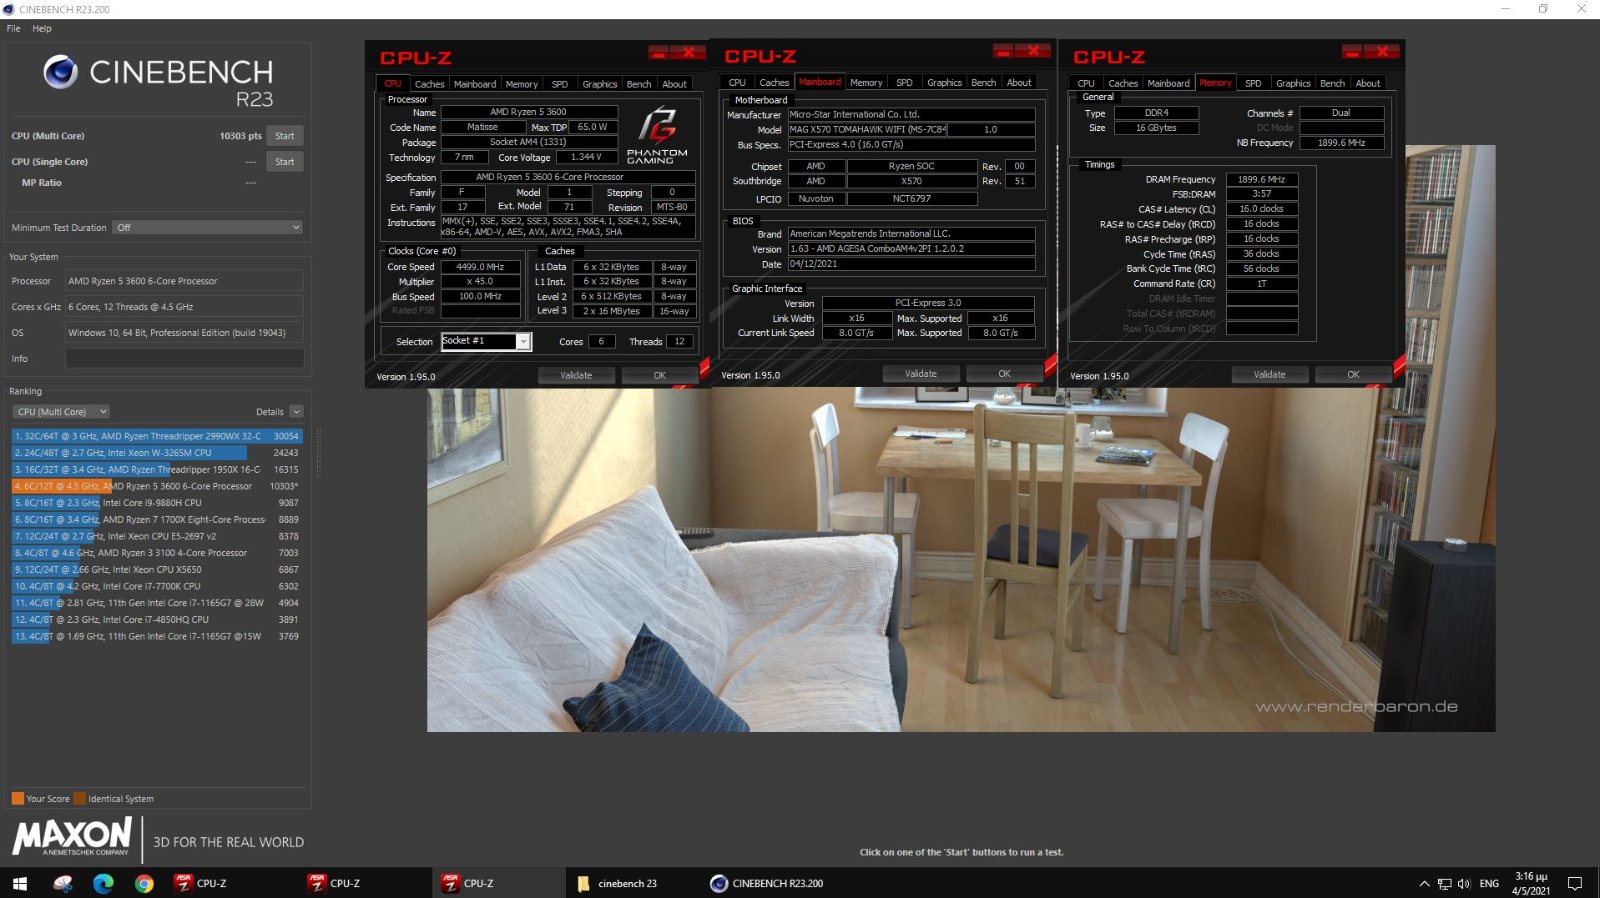Select the Ryzen 3 3100 ranking row
Image resolution: width=1600 pixels, height=898 pixels.
coord(157,553)
